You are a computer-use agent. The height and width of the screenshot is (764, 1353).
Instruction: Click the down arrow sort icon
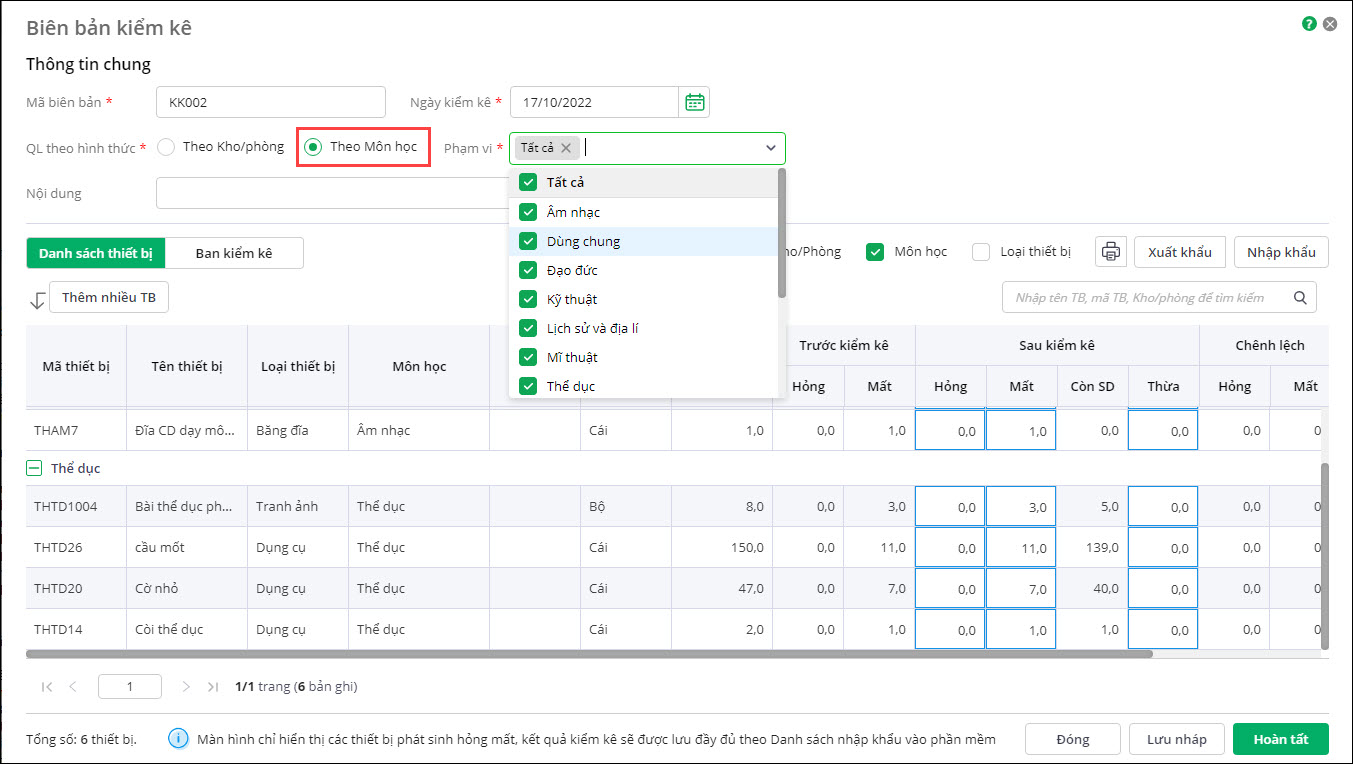coord(38,299)
